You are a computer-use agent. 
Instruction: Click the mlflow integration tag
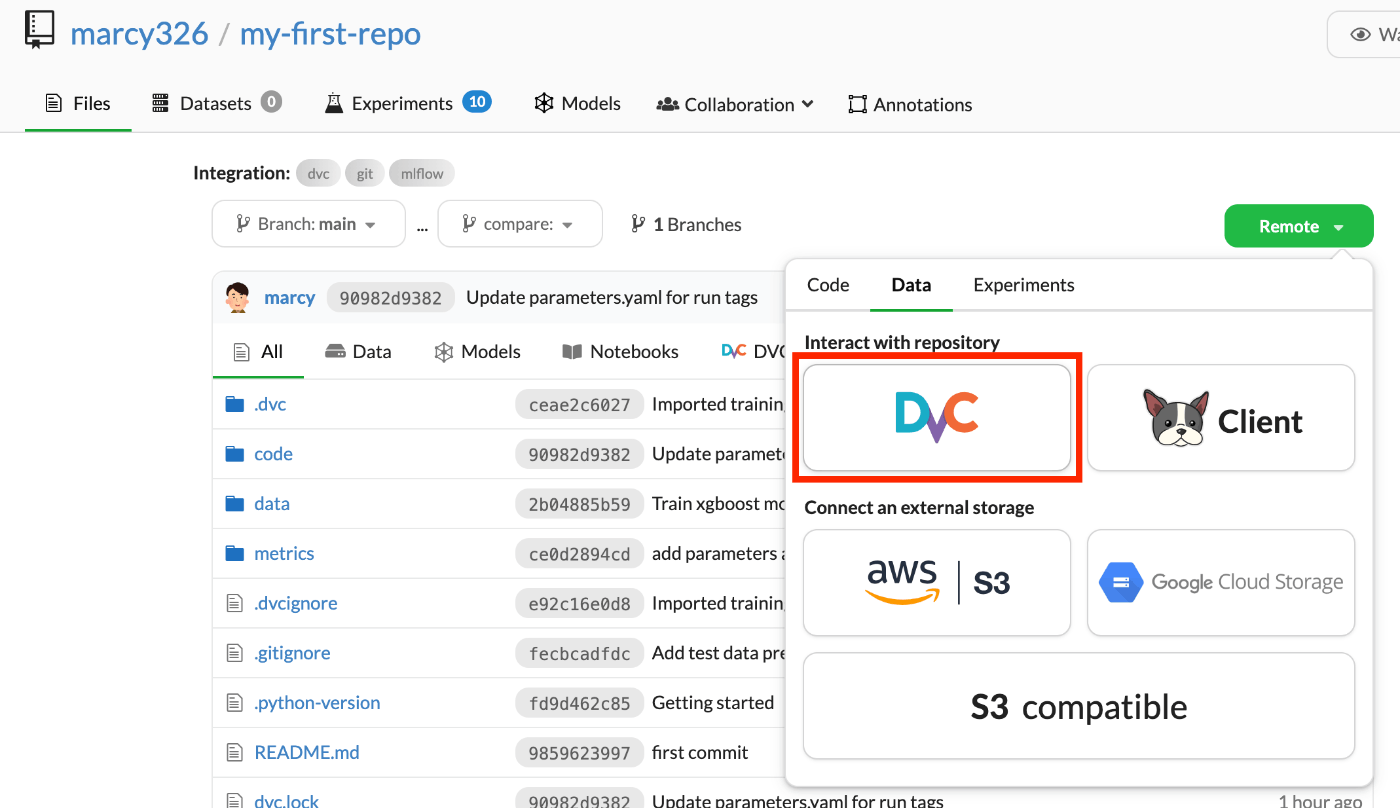(422, 173)
